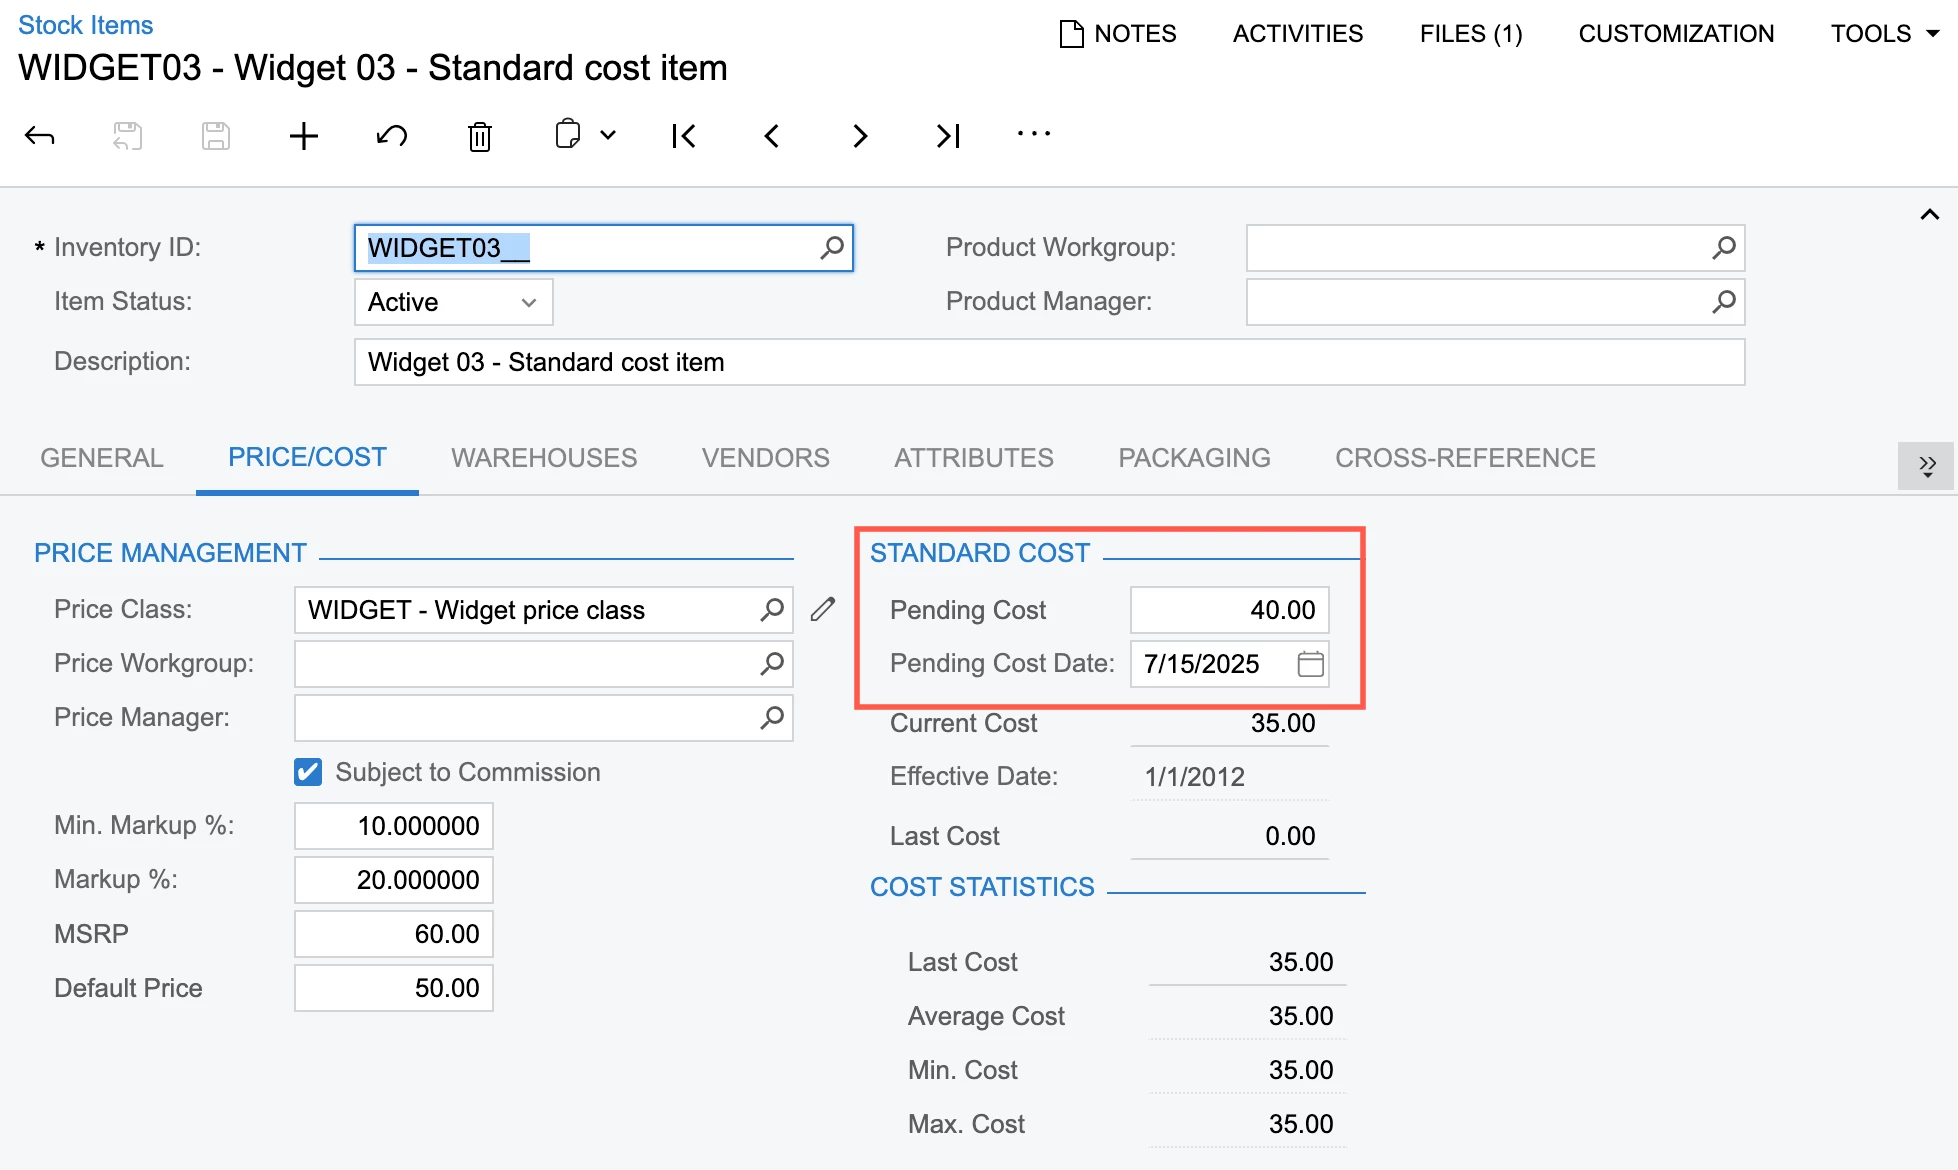This screenshot has height=1170, width=1958.
Task: Click the Stock Items breadcrumb link
Action: [x=85, y=24]
